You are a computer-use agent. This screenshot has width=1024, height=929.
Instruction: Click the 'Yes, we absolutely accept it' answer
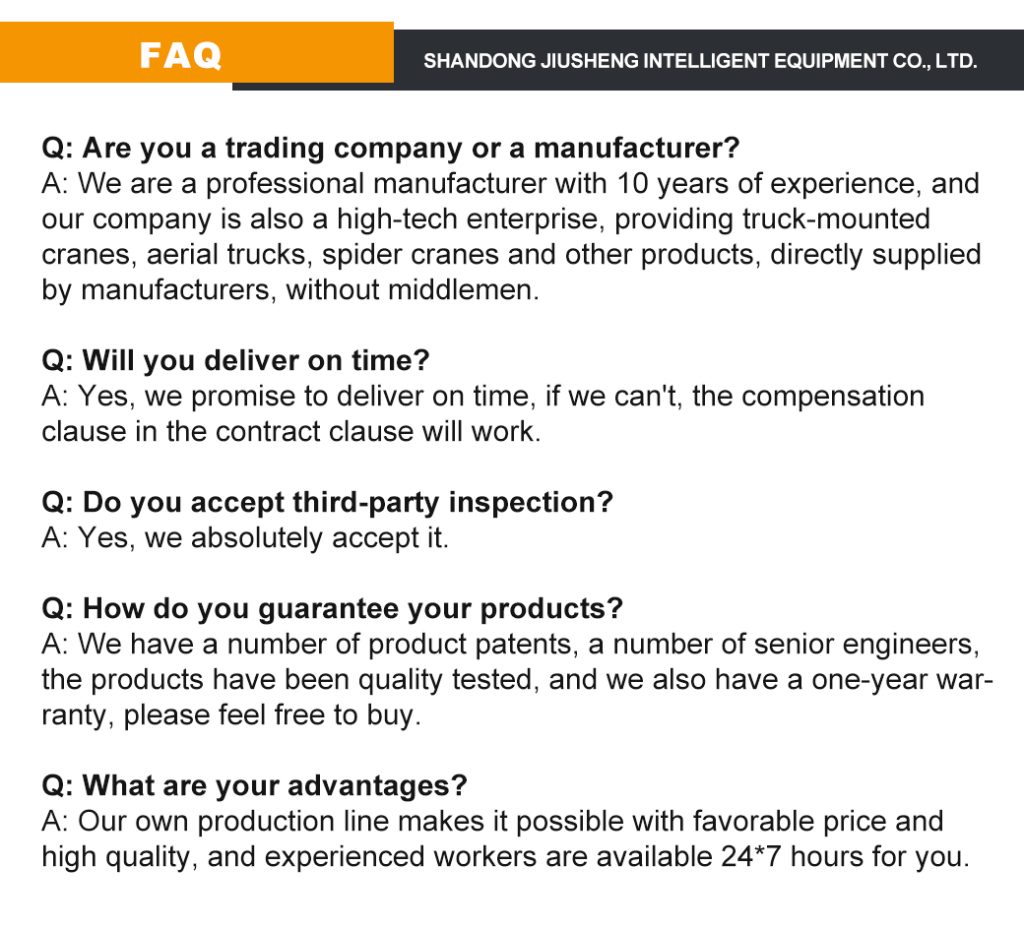coord(245,538)
